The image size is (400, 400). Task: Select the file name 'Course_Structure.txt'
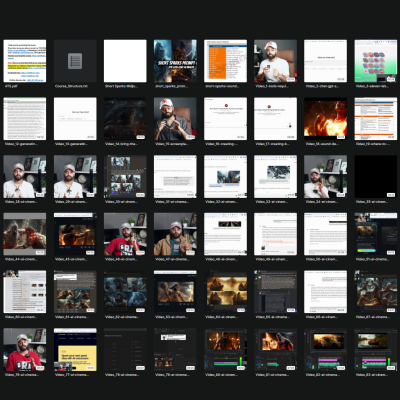[x=71, y=86]
